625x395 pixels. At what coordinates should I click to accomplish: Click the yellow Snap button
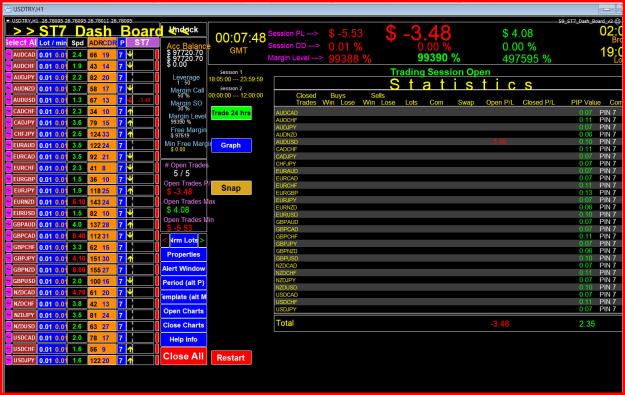coord(231,188)
